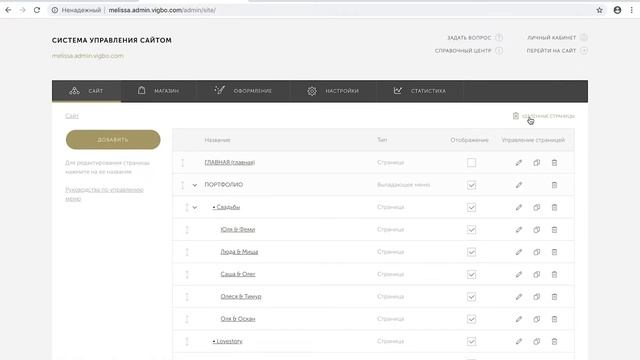640x360 pixels.
Task: Delete the Олеся & Тимур page
Action: [554, 297]
